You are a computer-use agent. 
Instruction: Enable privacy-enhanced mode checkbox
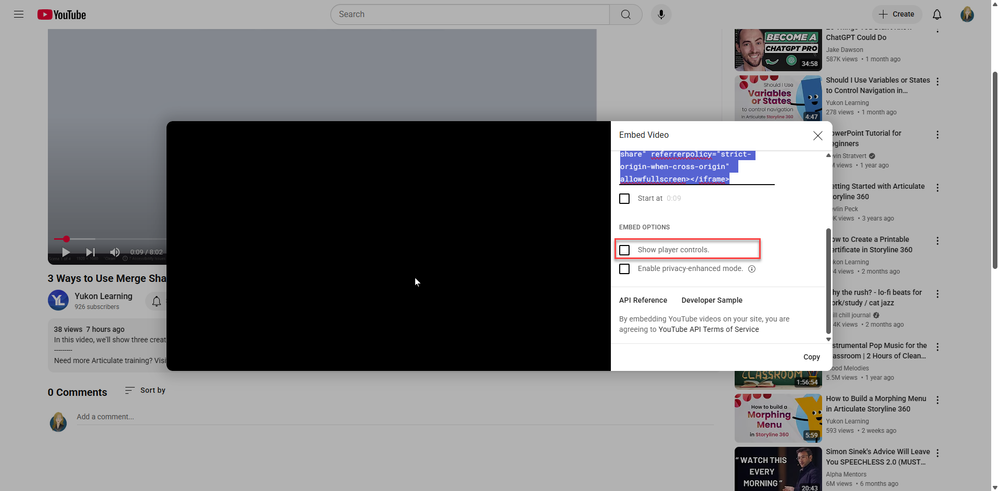(x=625, y=269)
